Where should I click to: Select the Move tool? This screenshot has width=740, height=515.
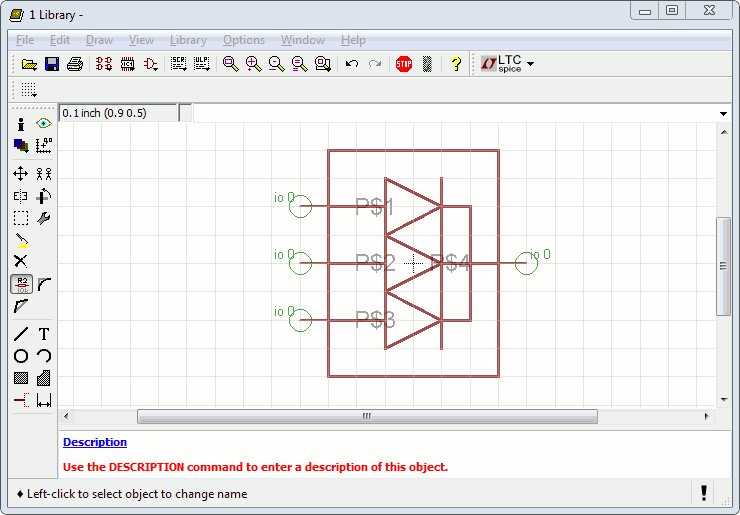[21, 174]
